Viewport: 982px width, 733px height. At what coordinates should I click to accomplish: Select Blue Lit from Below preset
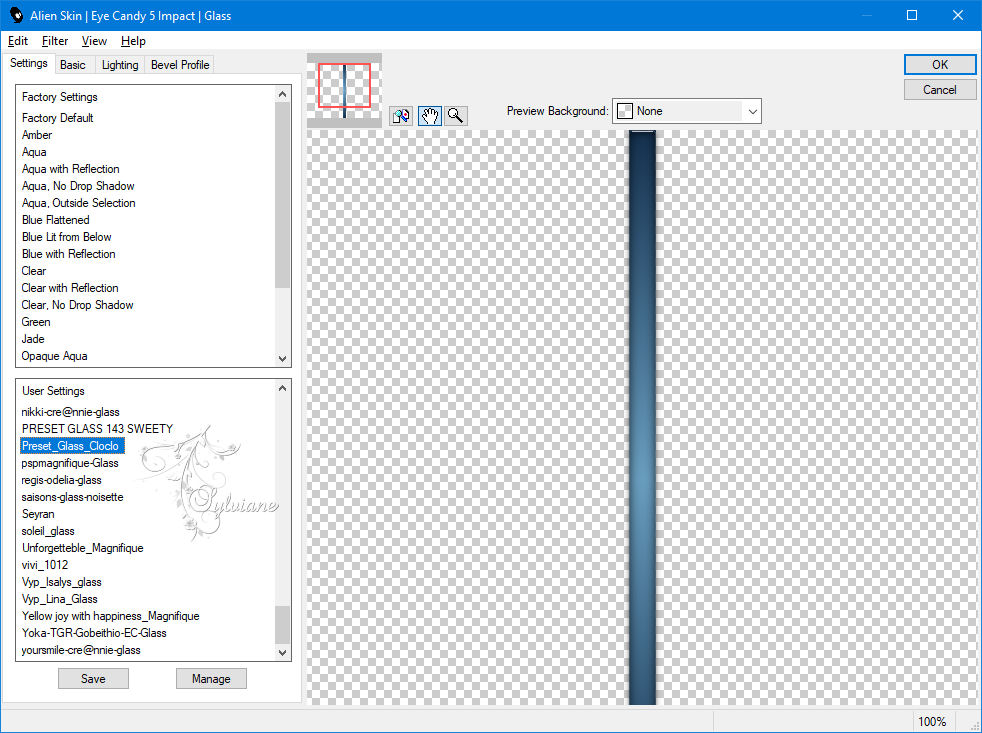(66, 237)
